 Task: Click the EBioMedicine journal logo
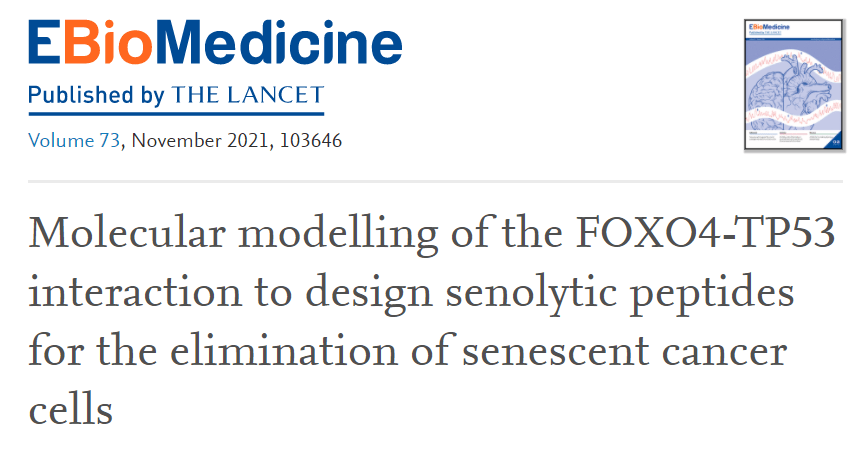pyautogui.click(x=214, y=44)
